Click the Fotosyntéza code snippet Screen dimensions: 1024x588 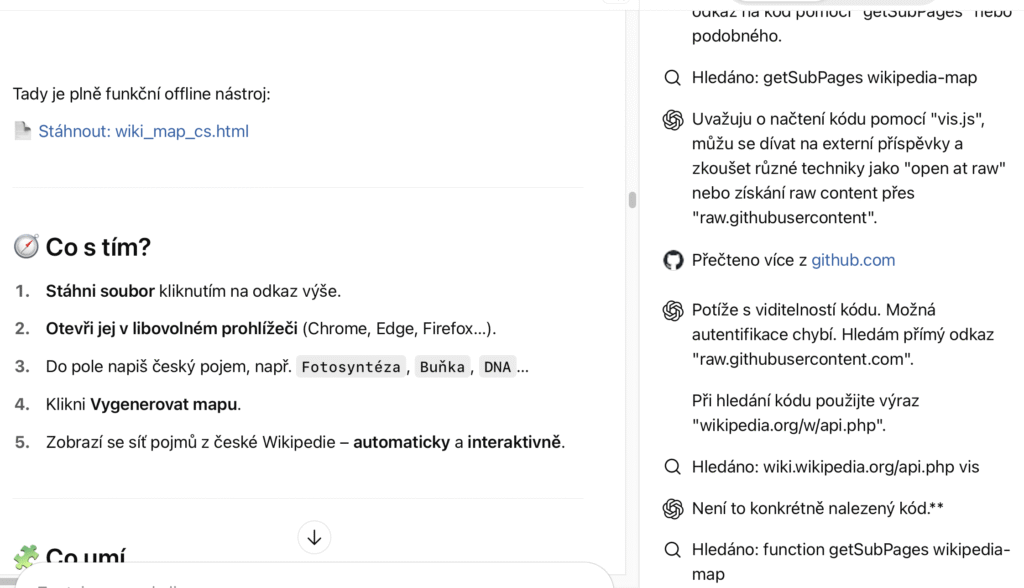click(351, 367)
